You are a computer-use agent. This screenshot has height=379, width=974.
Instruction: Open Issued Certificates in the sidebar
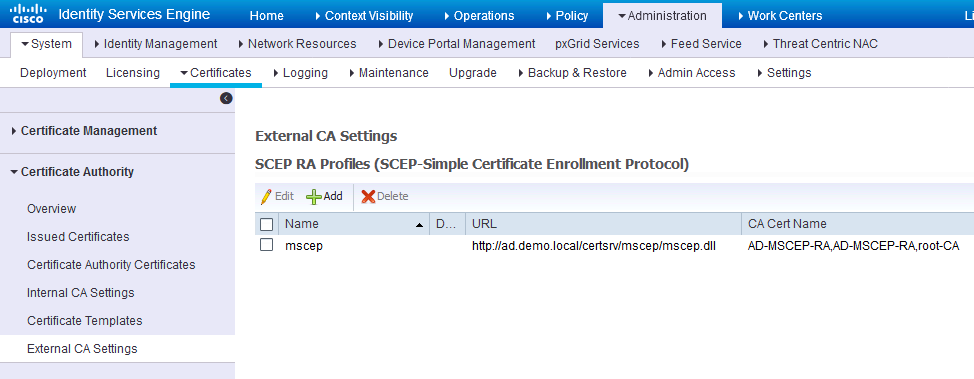[x=78, y=237]
